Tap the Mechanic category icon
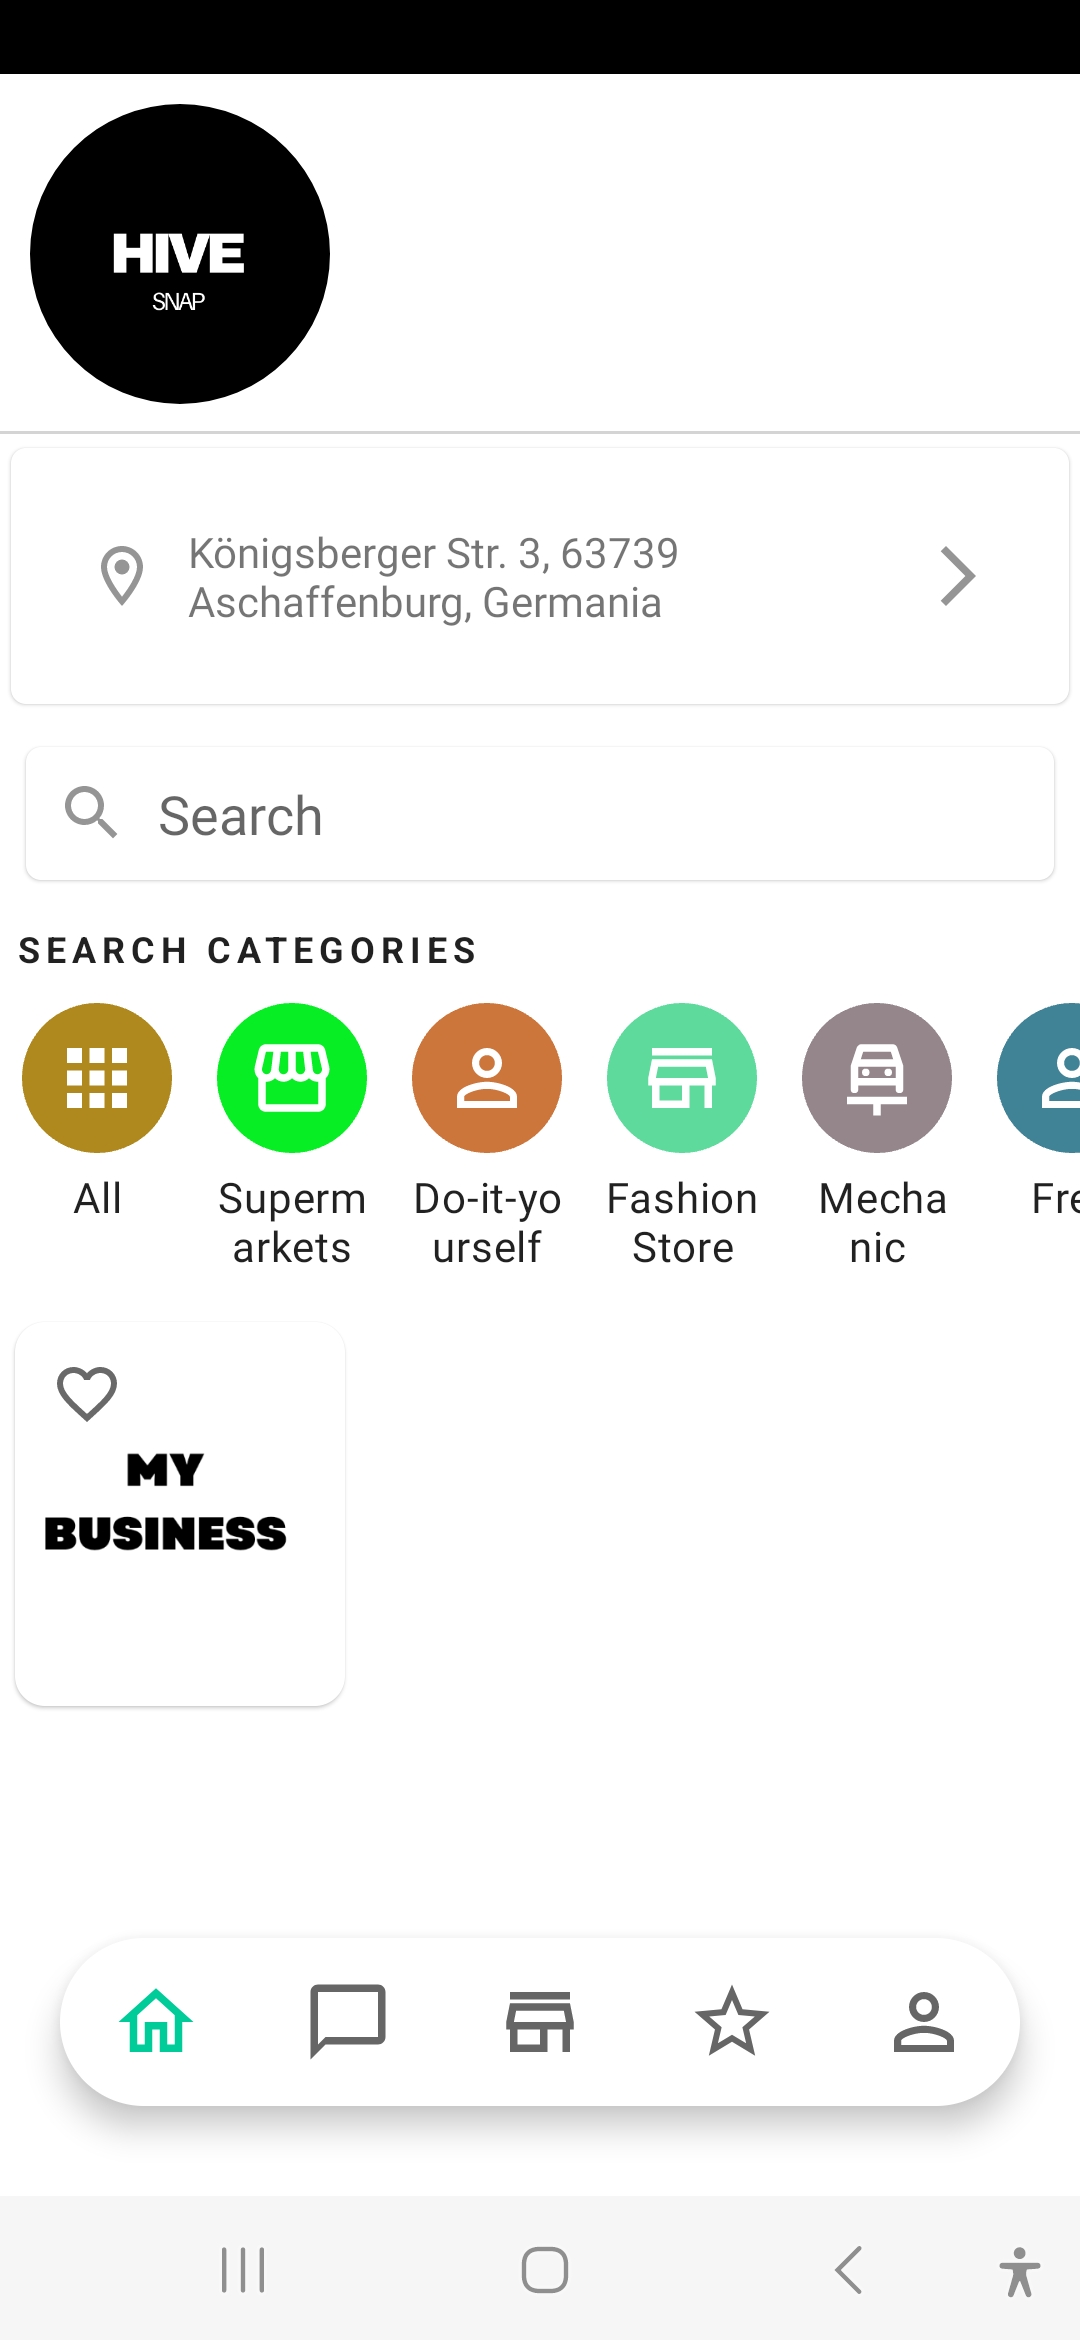 coord(877,1078)
